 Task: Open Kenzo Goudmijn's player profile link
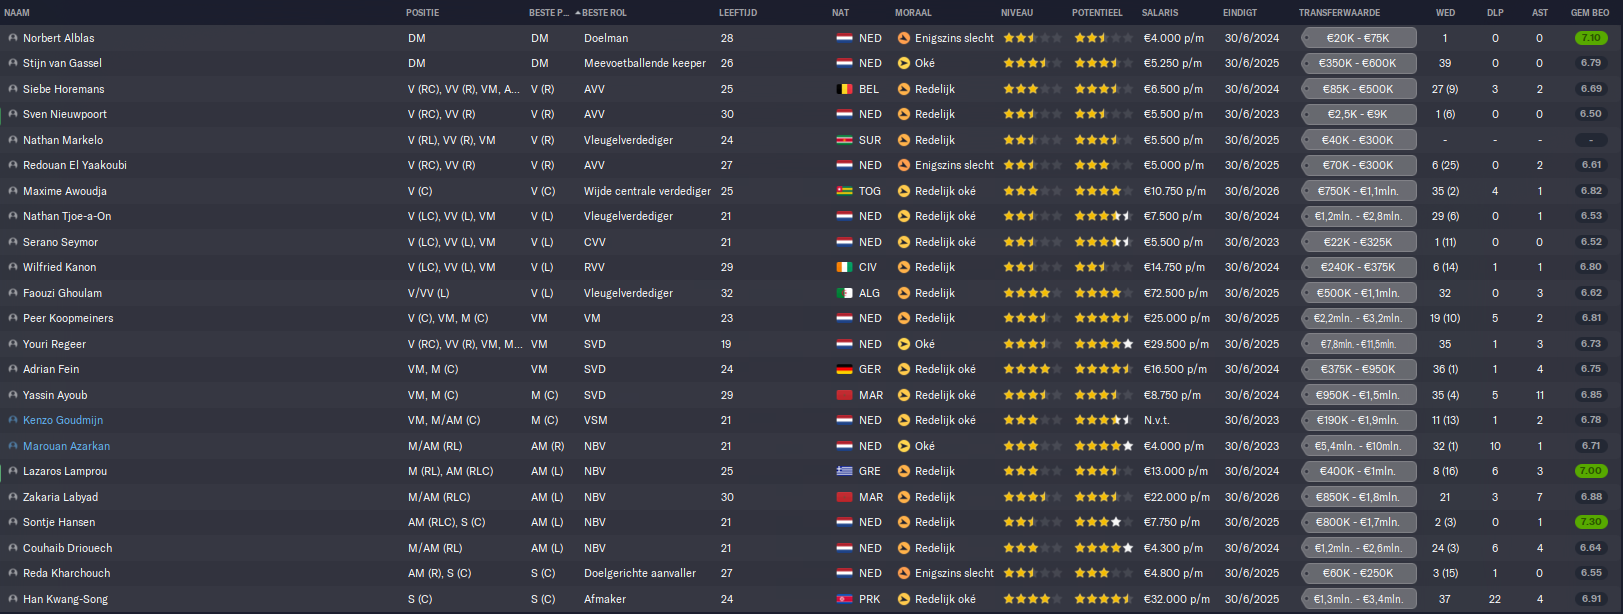[63, 420]
